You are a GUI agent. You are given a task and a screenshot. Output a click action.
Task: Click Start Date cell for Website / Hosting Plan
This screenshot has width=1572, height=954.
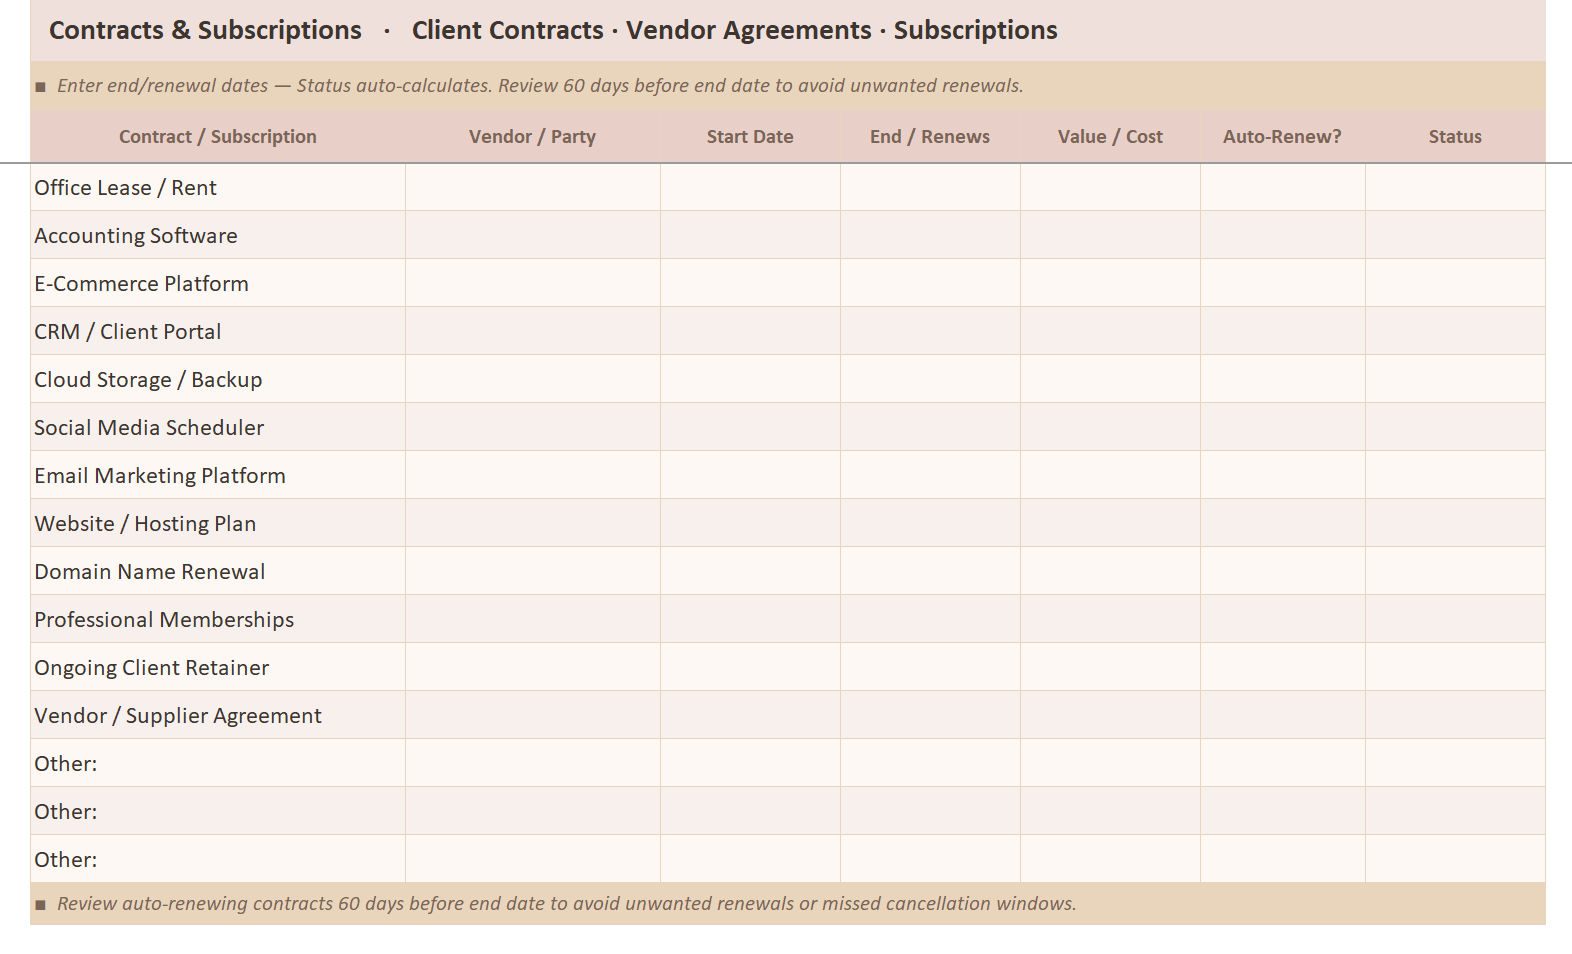pyautogui.click(x=750, y=523)
